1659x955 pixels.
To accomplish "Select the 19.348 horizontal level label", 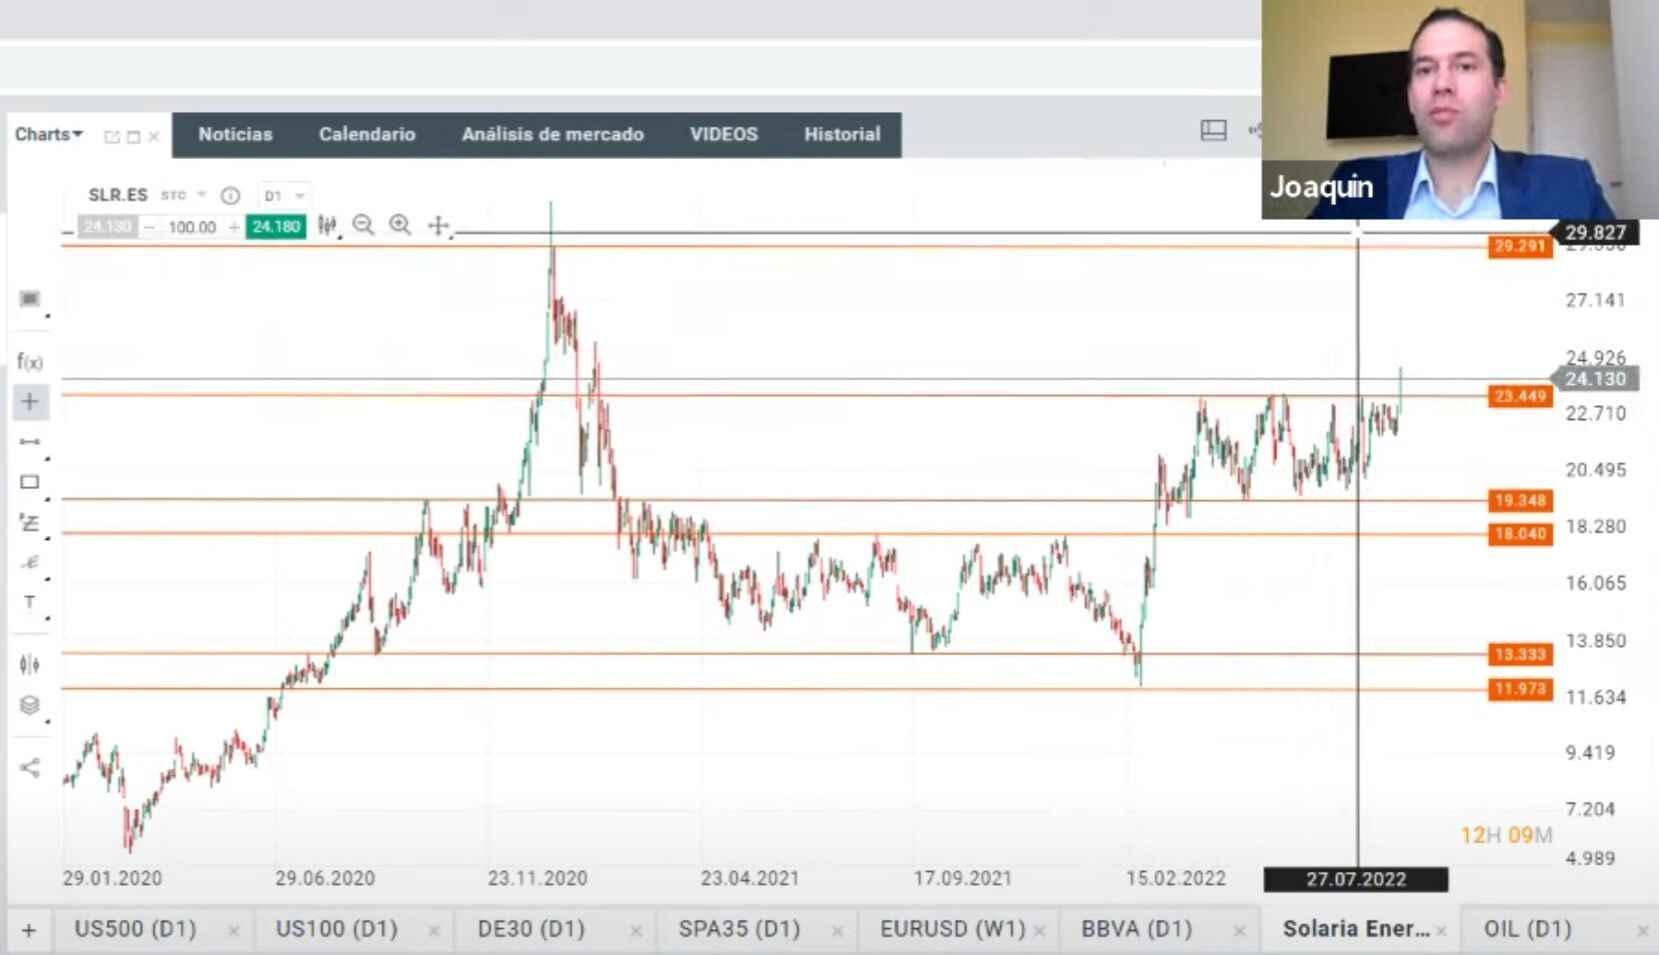I will (1520, 500).
